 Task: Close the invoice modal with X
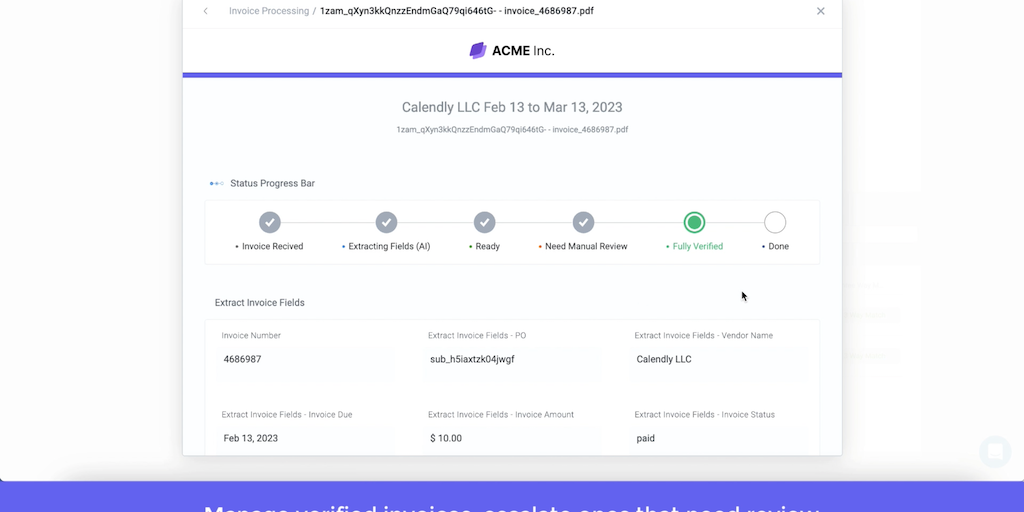coord(820,11)
